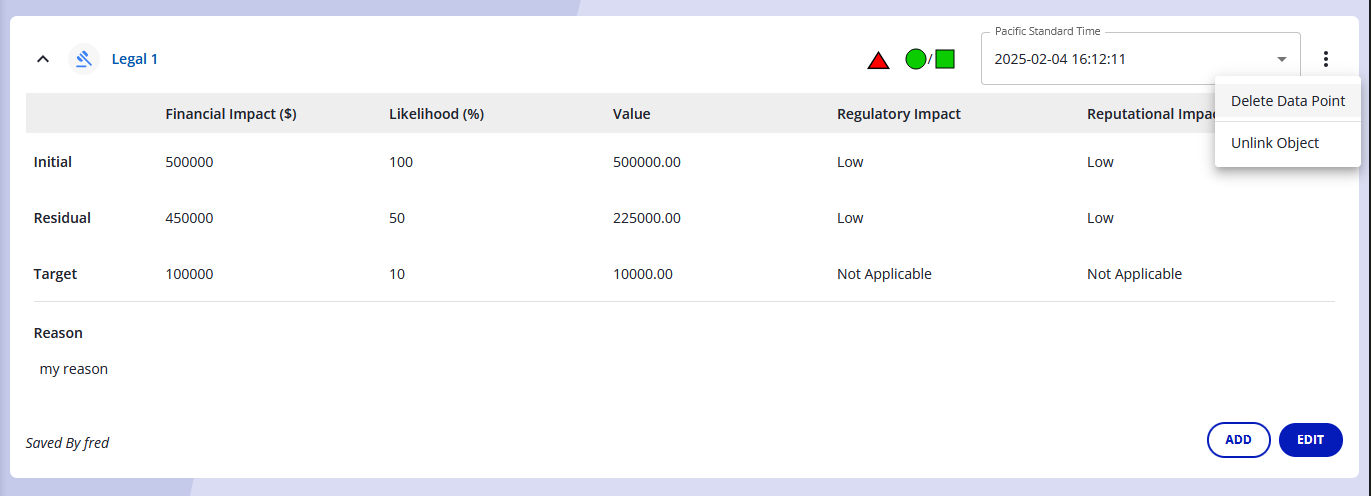The image size is (1371, 496).
Task: Click the Financial Impact ($) column header
Action: (230, 114)
